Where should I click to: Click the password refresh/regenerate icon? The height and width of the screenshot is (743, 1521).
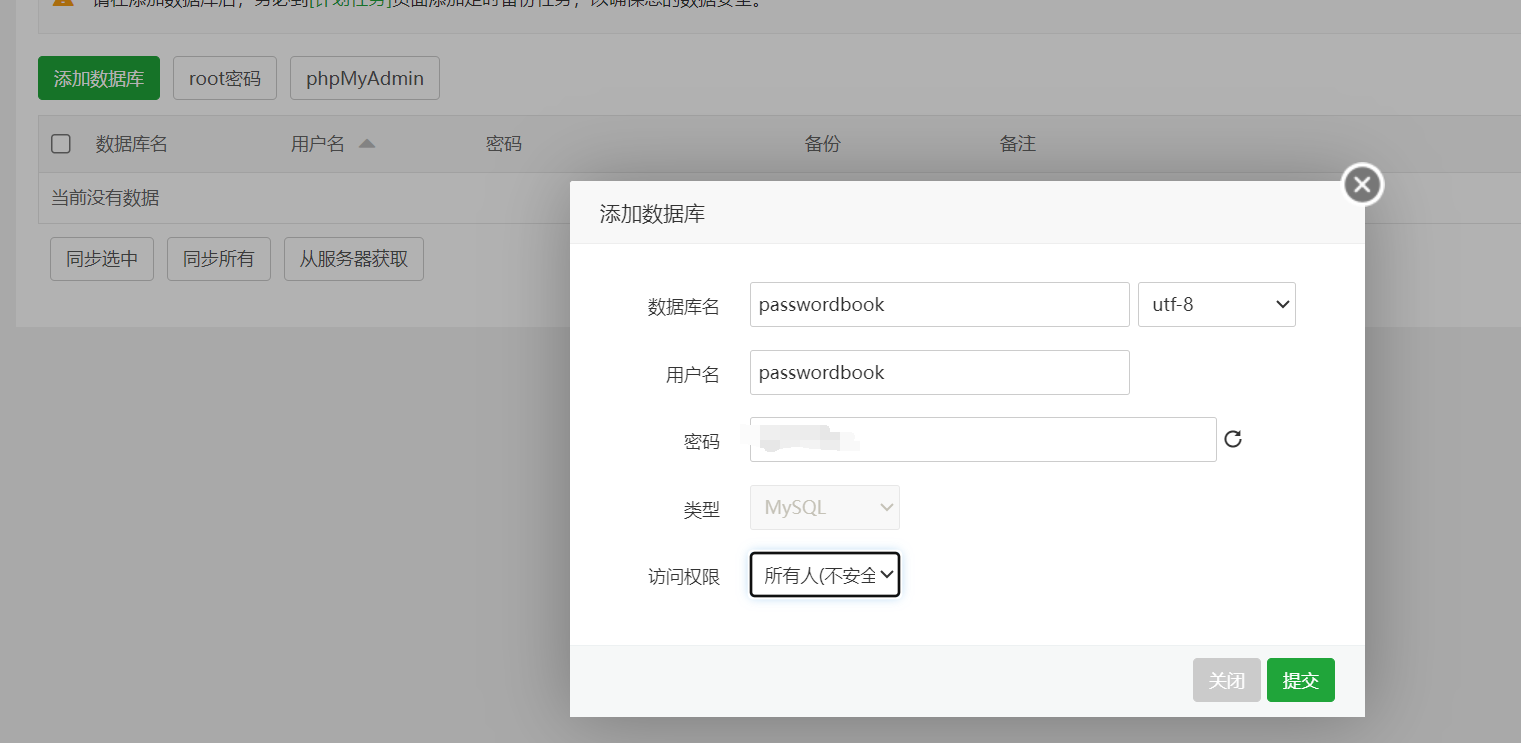click(1233, 439)
